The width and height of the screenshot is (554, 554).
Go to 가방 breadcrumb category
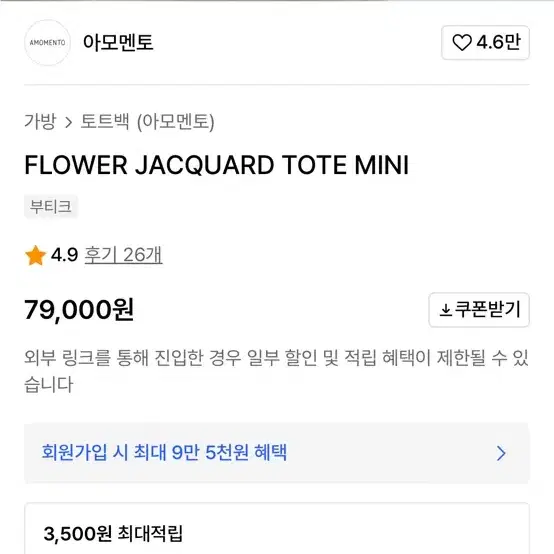pos(40,122)
